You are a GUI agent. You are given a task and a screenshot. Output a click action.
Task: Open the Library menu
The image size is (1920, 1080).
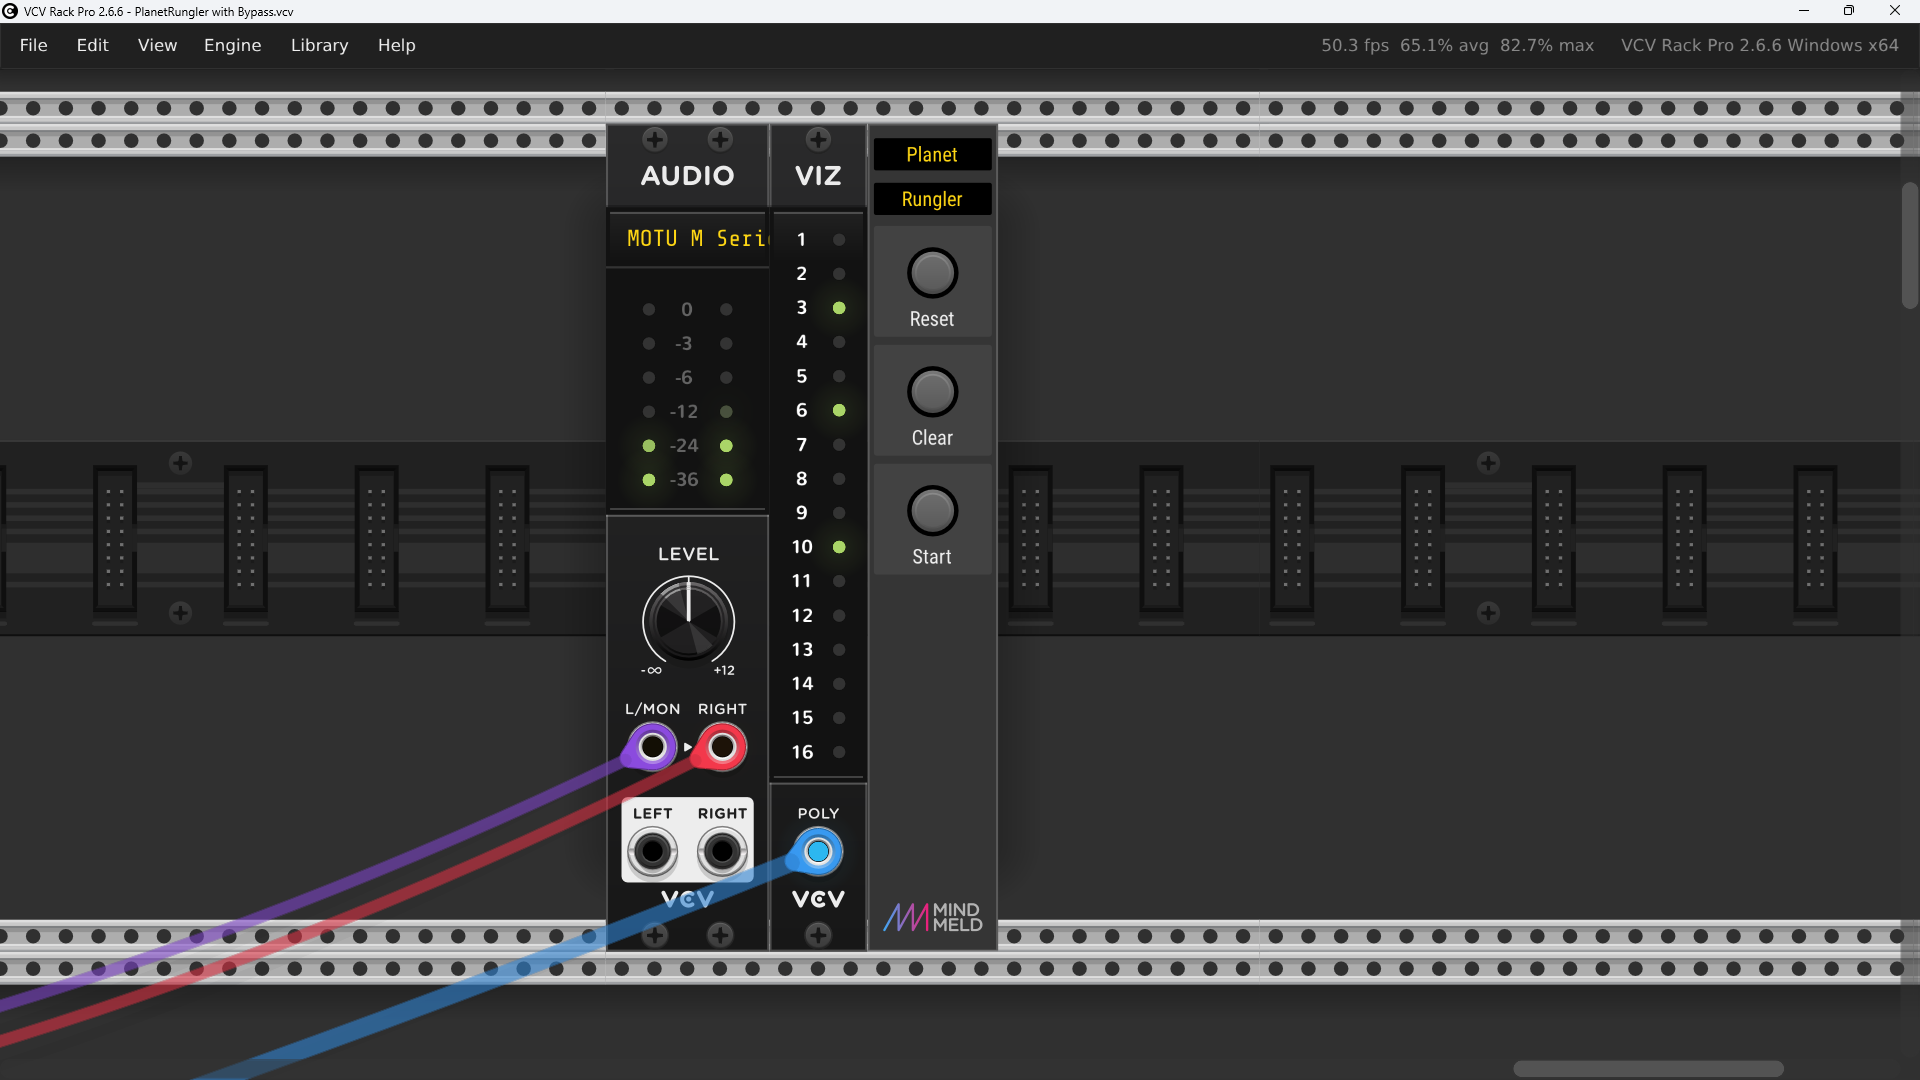[319, 45]
